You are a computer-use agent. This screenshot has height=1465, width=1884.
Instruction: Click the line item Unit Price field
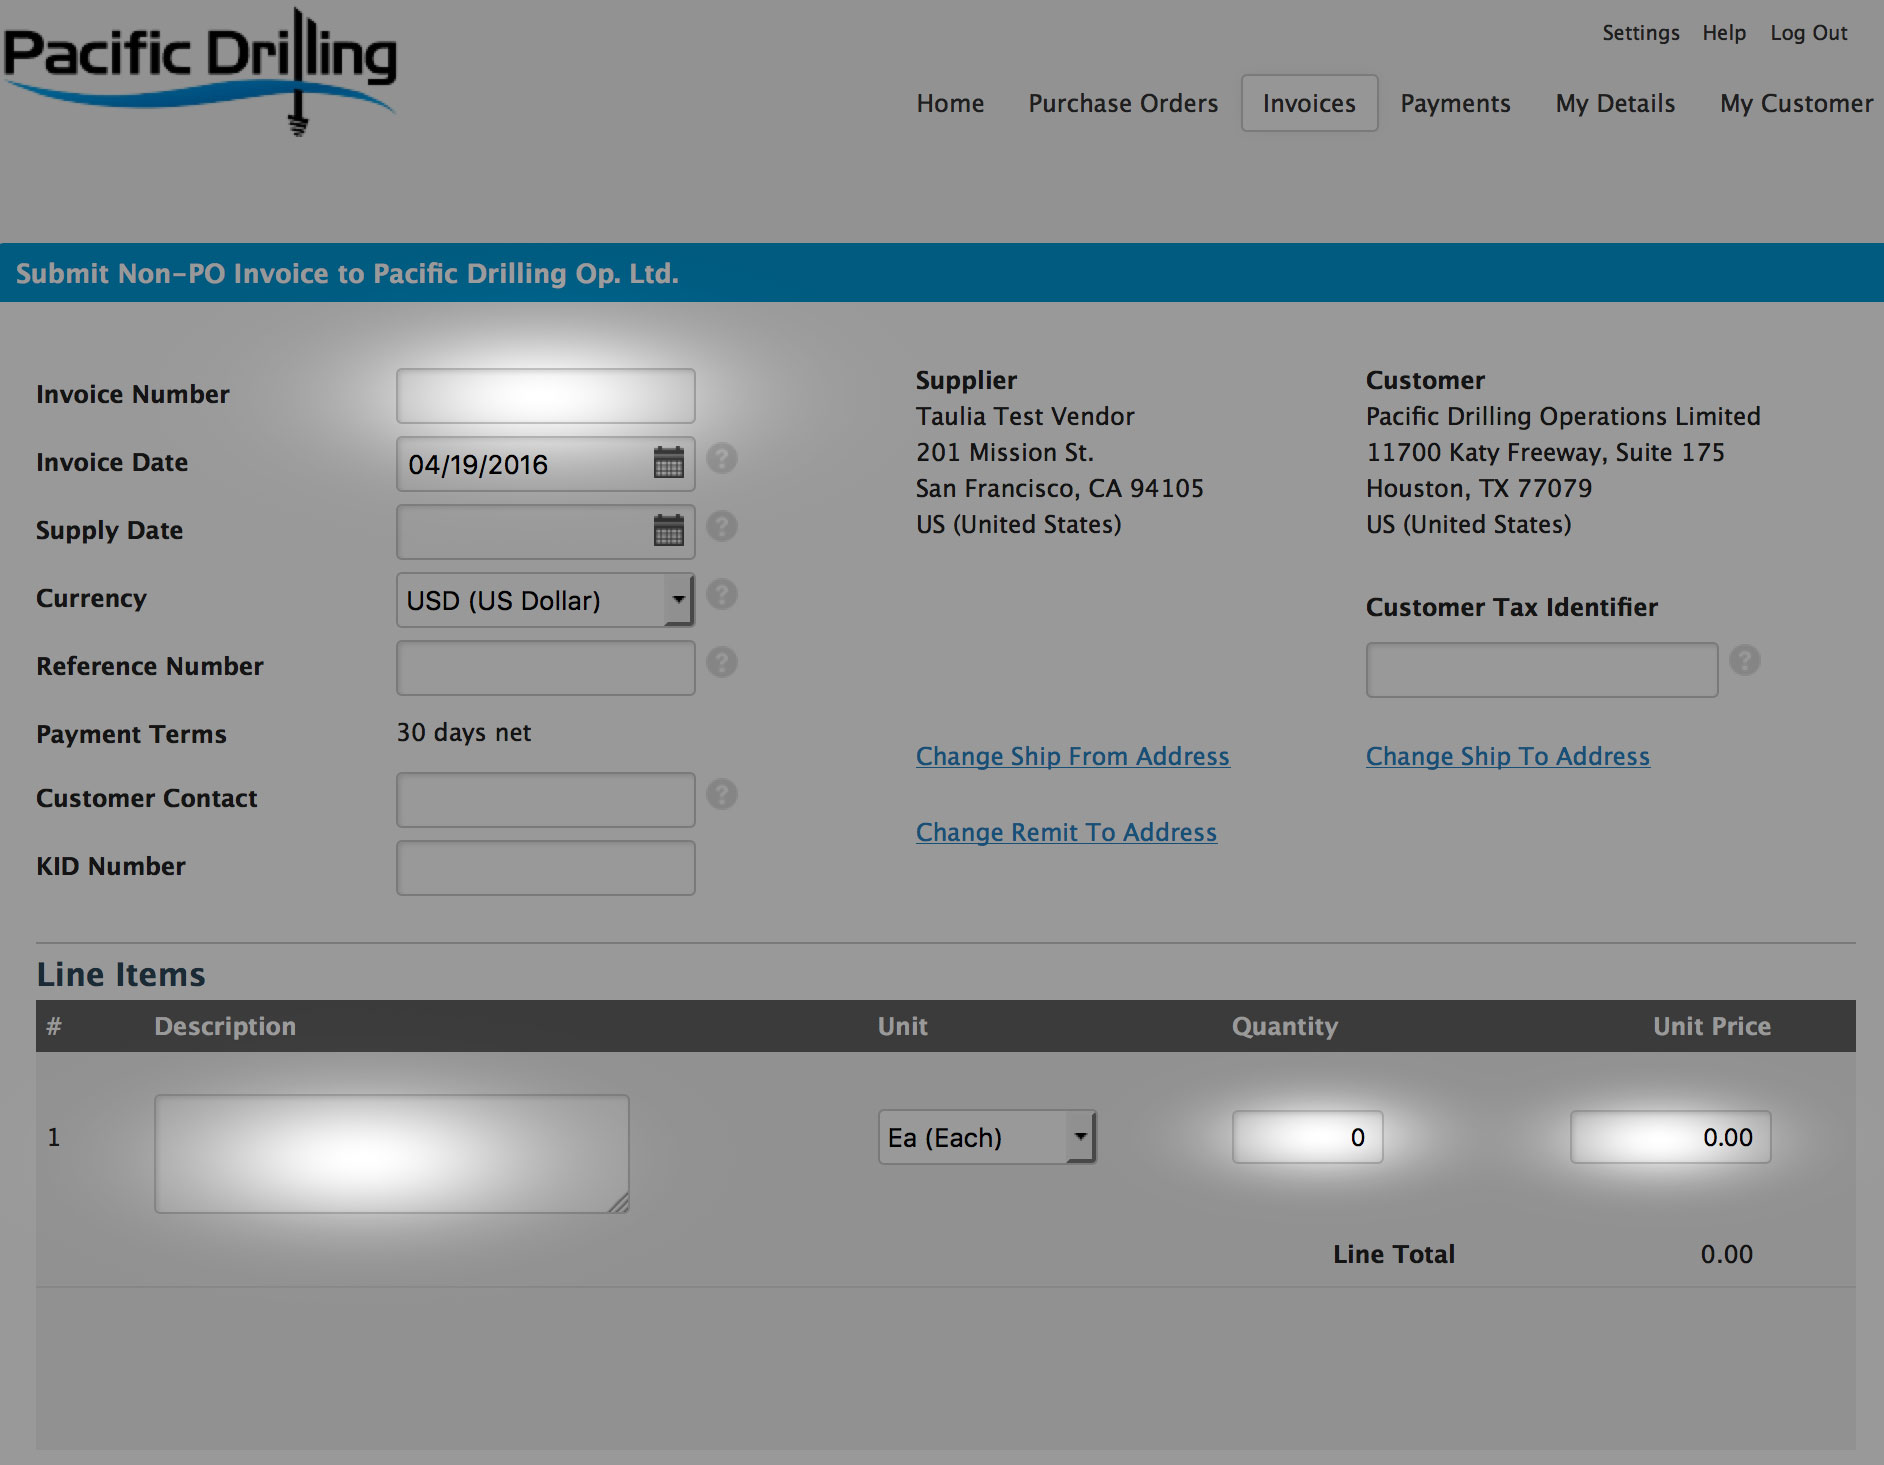tap(1670, 1137)
